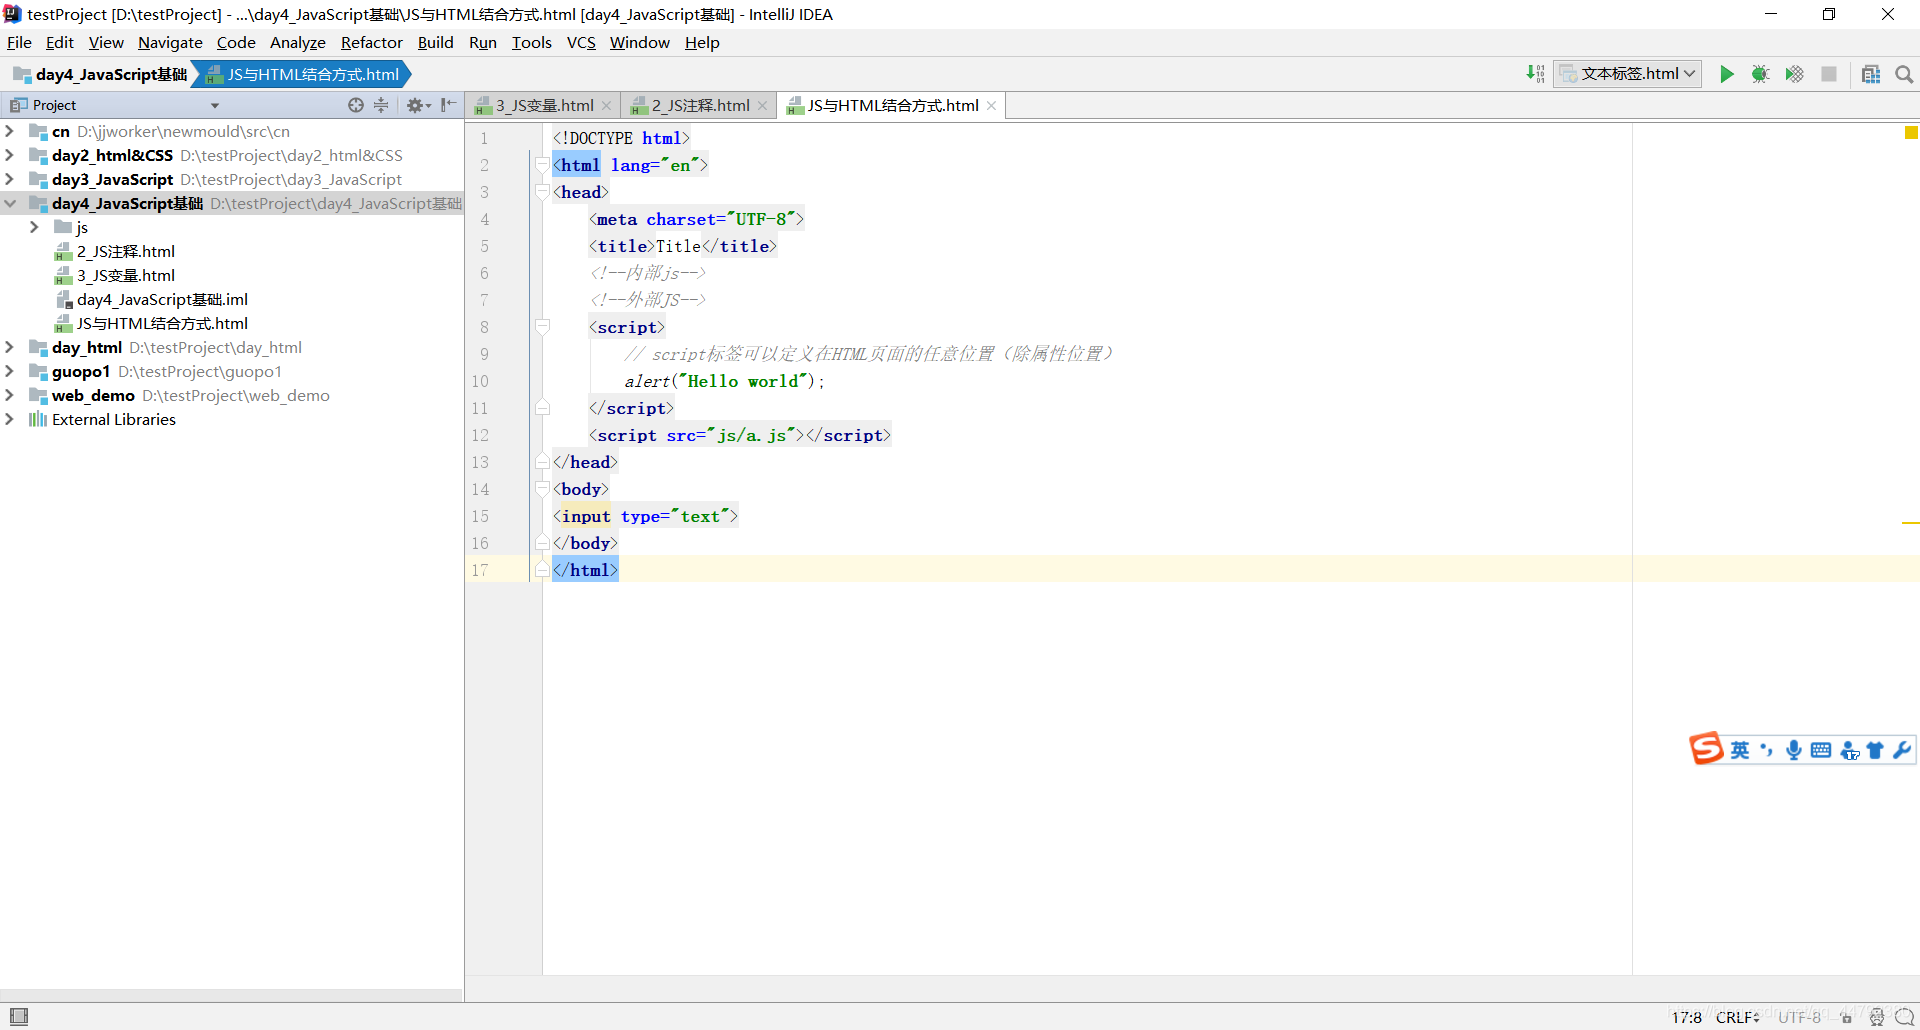Fold the html tag at line 2
The width and height of the screenshot is (1920, 1030).
(x=542, y=164)
